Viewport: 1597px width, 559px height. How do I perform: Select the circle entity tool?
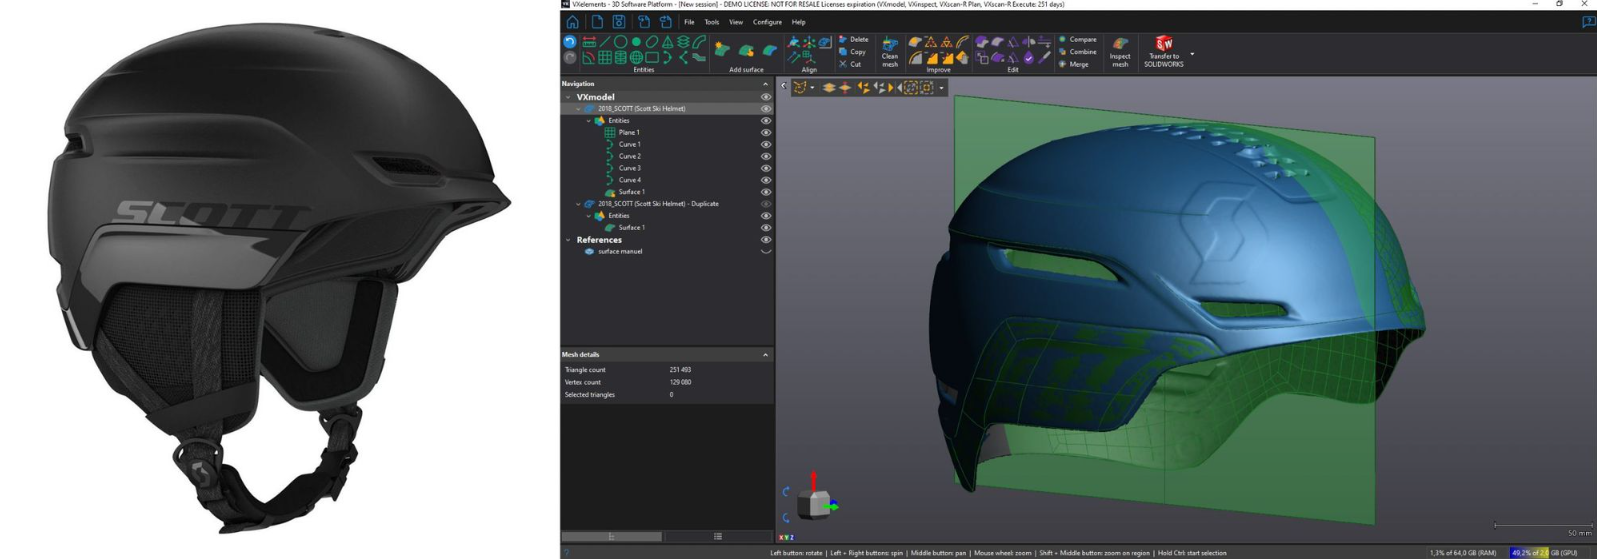coord(621,42)
